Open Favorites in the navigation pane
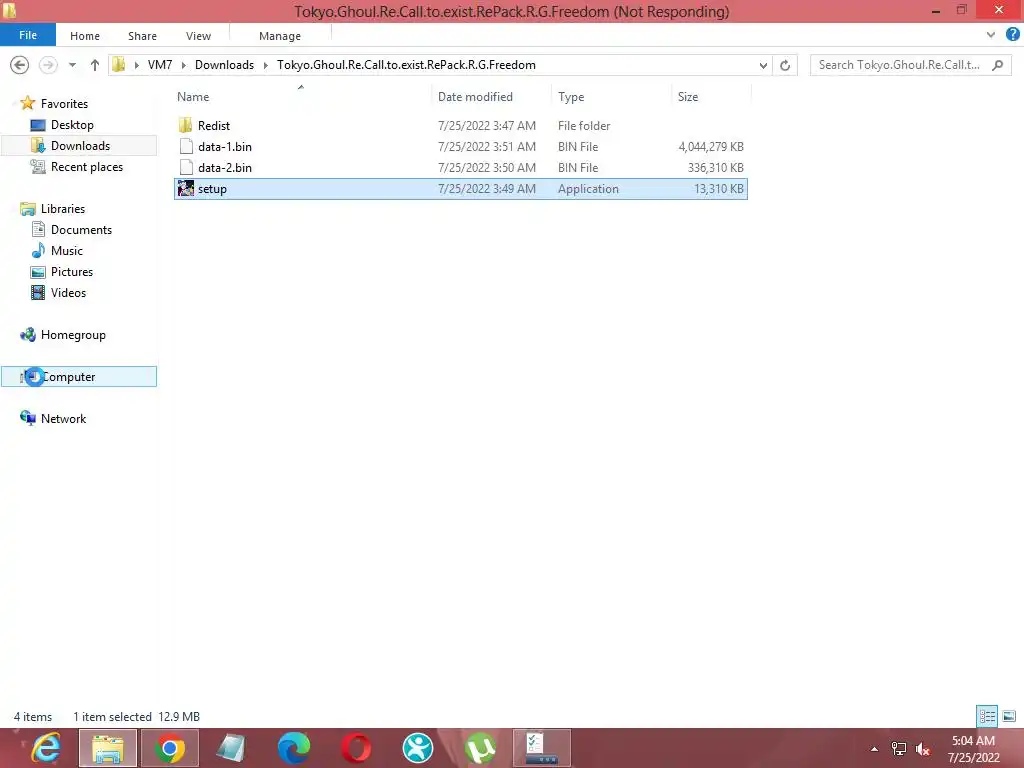Viewport: 1024px width, 768px height. point(64,104)
